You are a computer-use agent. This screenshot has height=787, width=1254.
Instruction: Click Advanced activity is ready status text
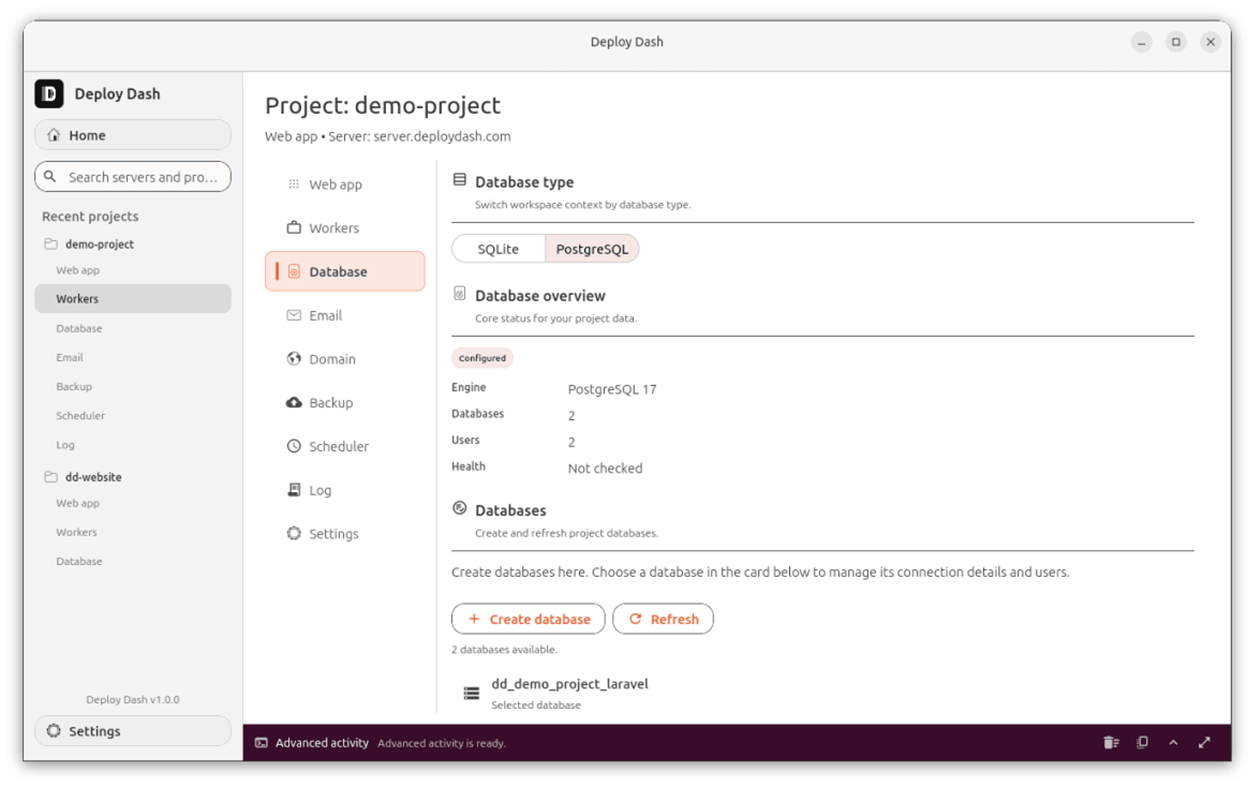click(x=442, y=743)
